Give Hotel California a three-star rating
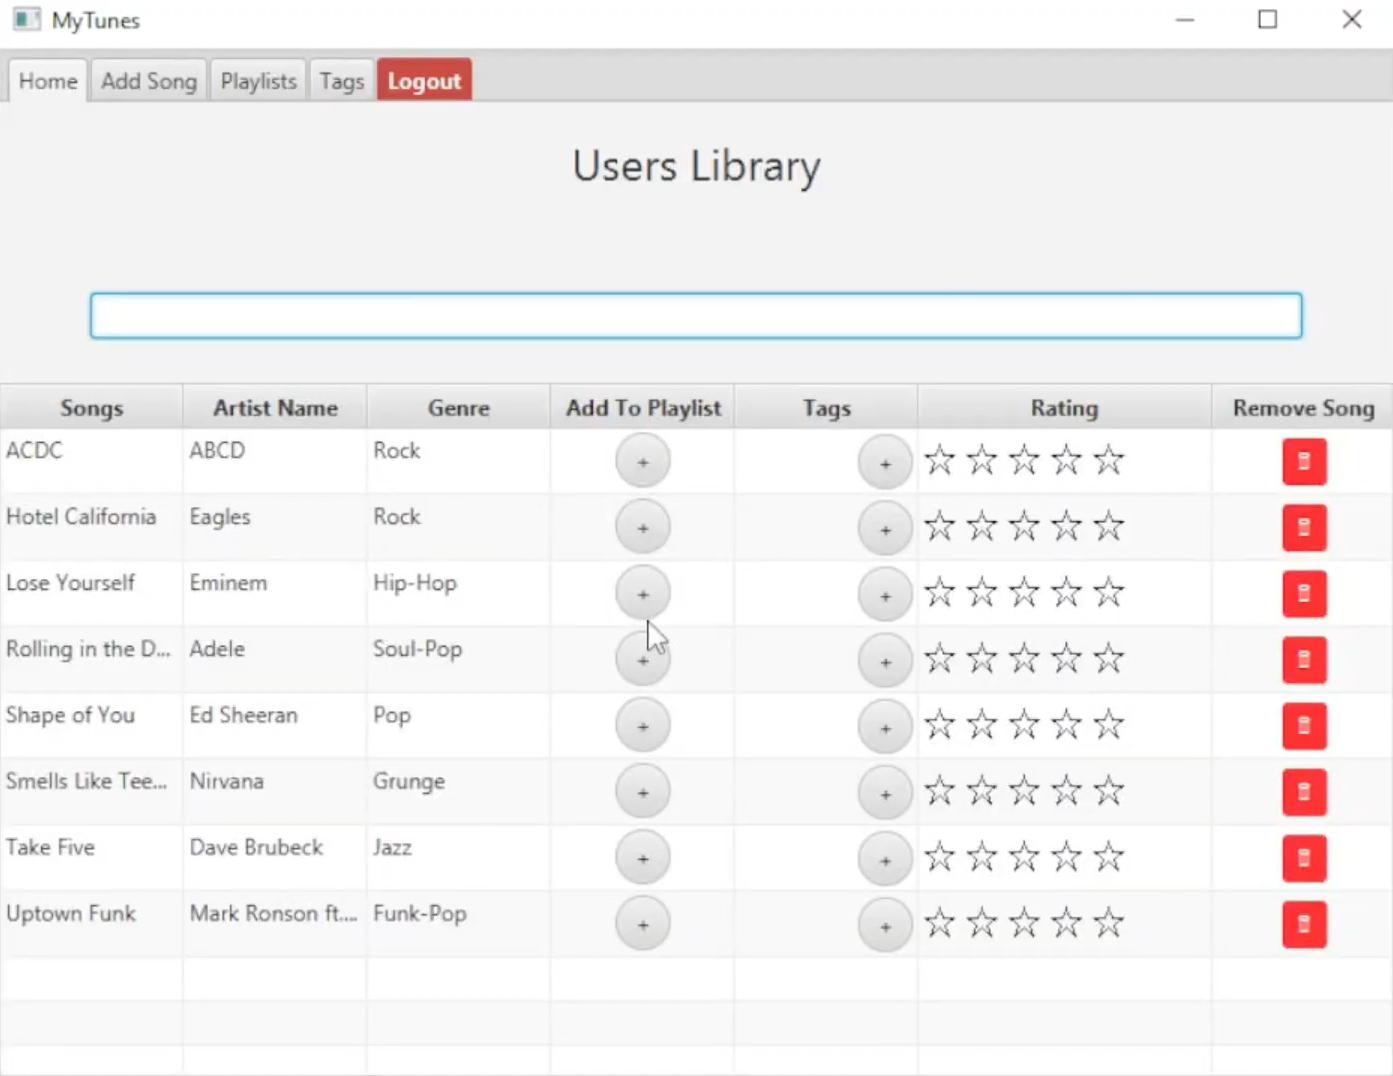This screenshot has width=1393, height=1076. pyautogui.click(x=1024, y=527)
